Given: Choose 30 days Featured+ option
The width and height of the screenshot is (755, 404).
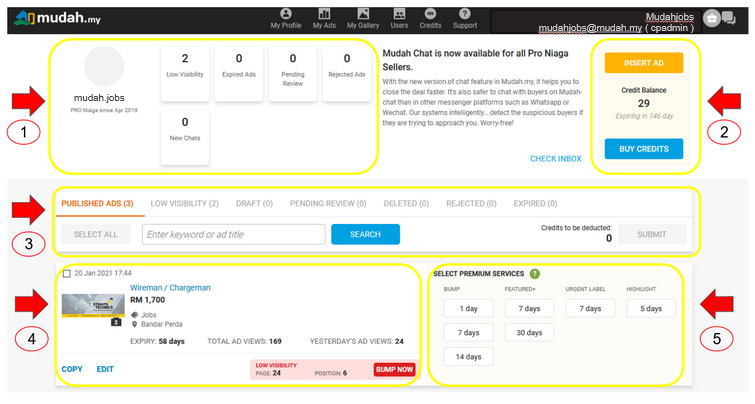Looking at the screenshot, I should (528, 332).
